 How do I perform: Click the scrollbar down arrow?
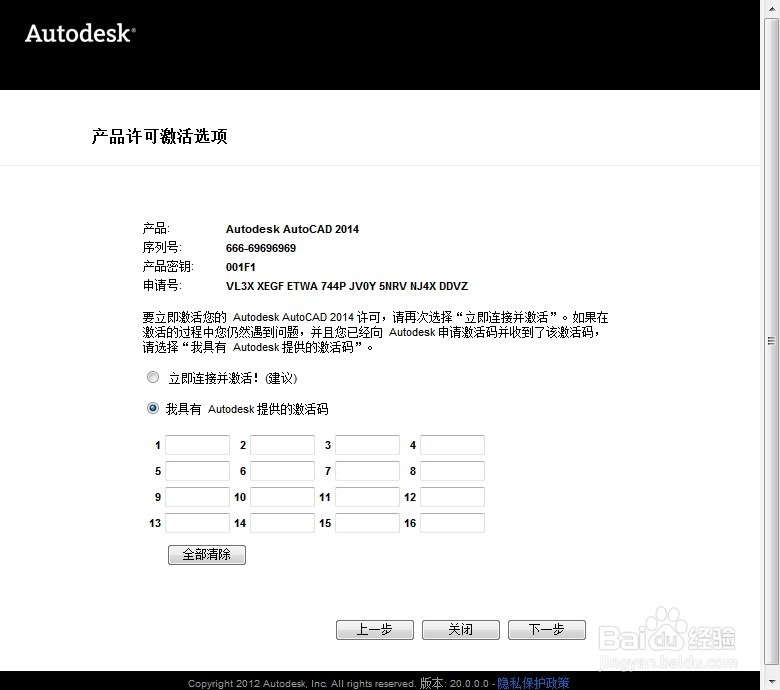pos(772,681)
